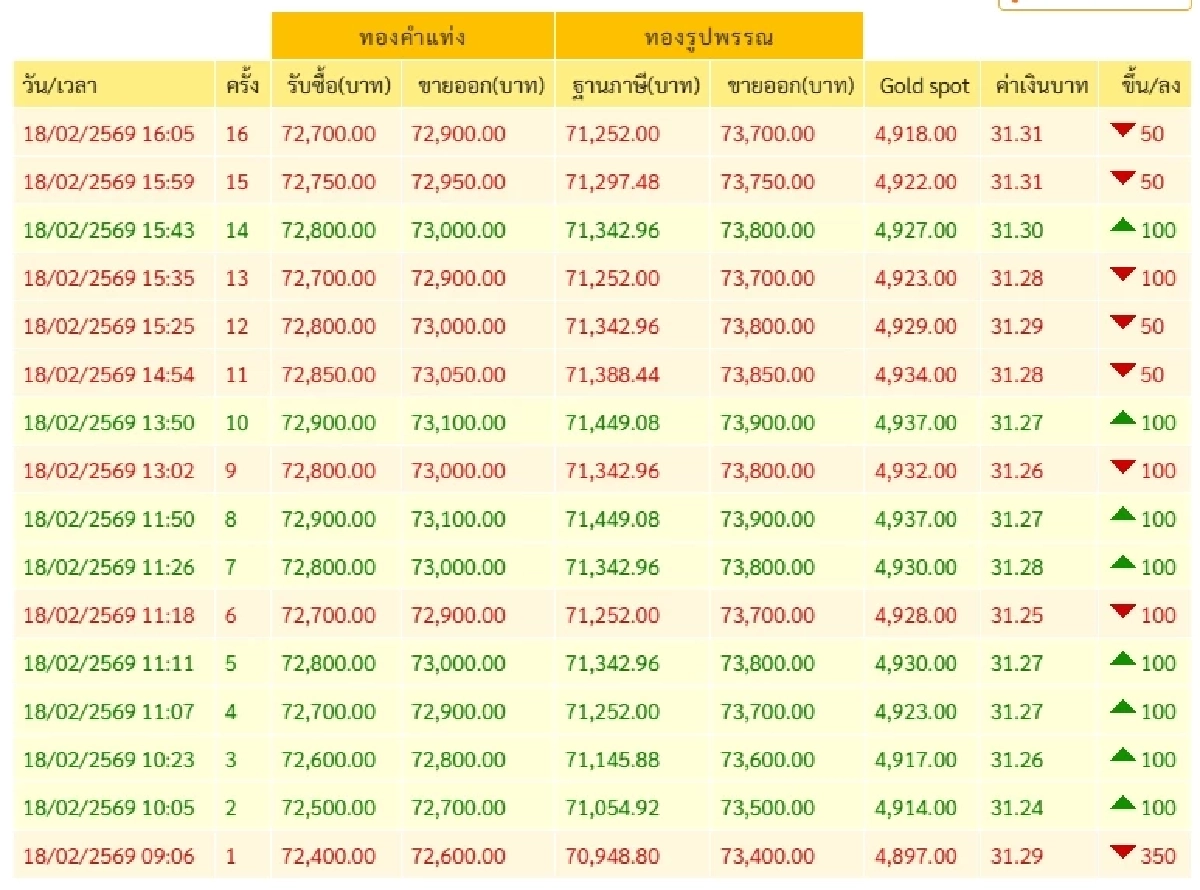Image resolution: width=1200 pixels, height=890 pixels.
Task: Click the up arrow in the 10:23 row
Action: [1123, 757]
